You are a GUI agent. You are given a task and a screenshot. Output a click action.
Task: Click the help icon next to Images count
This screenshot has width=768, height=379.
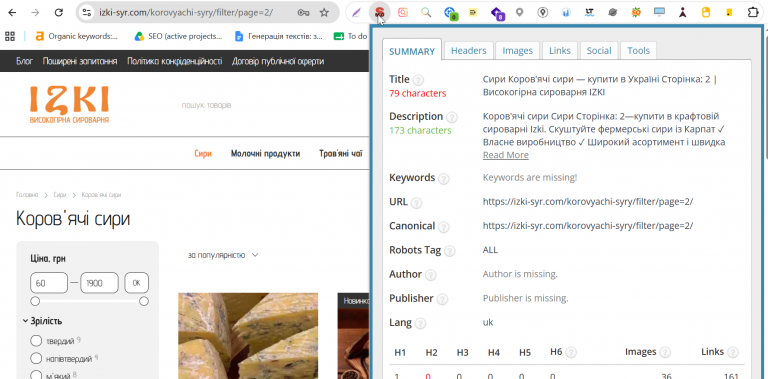pyautogui.click(x=665, y=352)
